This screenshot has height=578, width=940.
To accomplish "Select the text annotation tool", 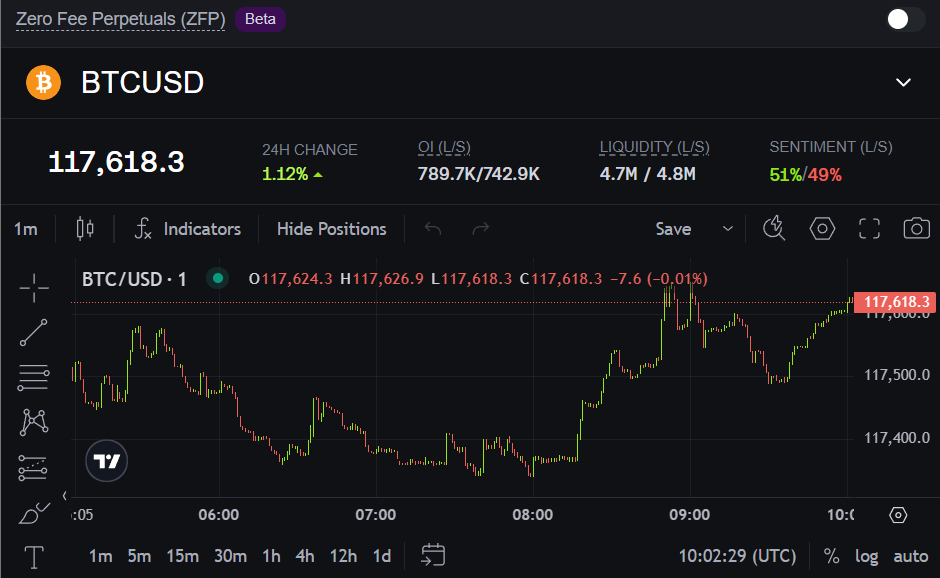I will pyautogui.click(x=34, y=557).
